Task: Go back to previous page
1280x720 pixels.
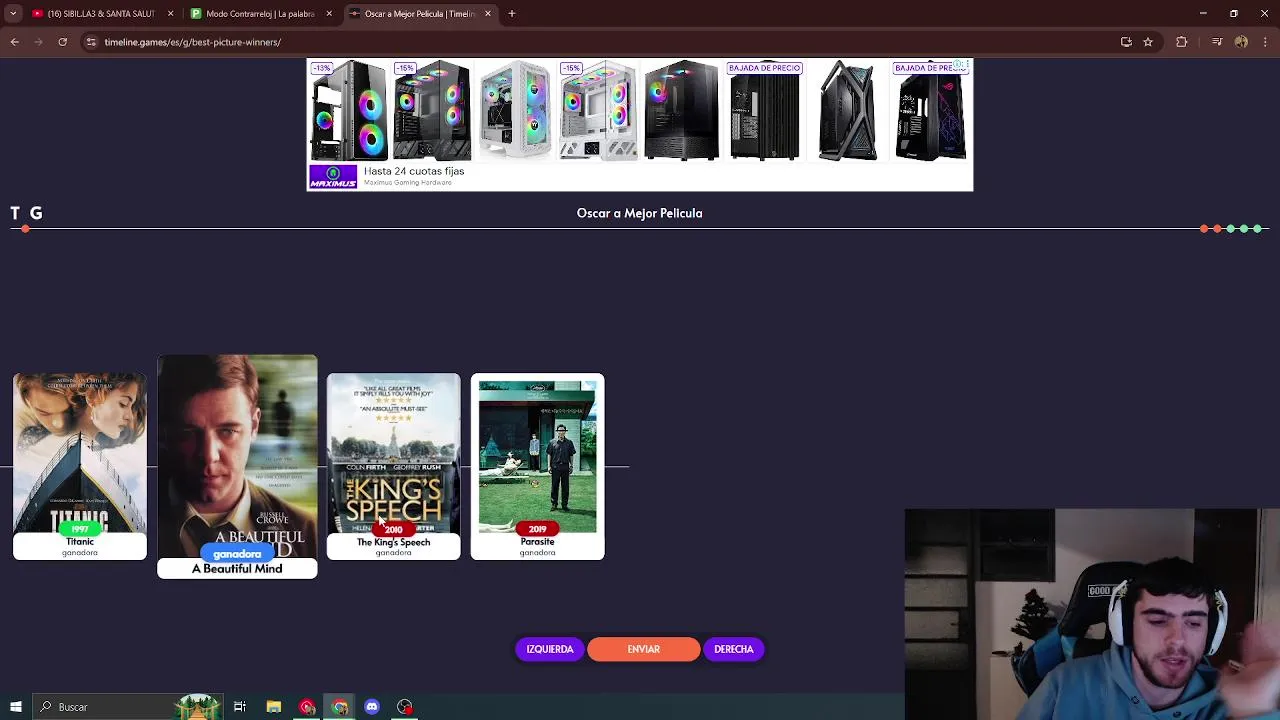Action: click(x=15, y=42)
